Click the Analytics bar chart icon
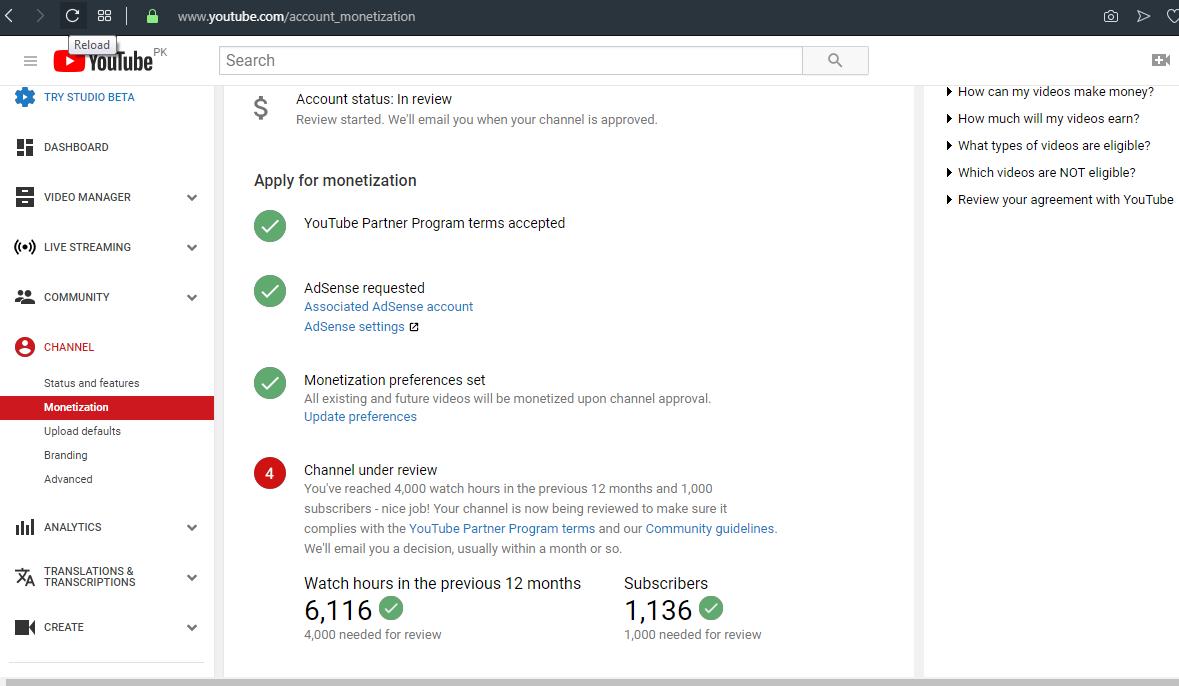The width and height of the screenshot is (1179, 686). click(x=25, y=527)
